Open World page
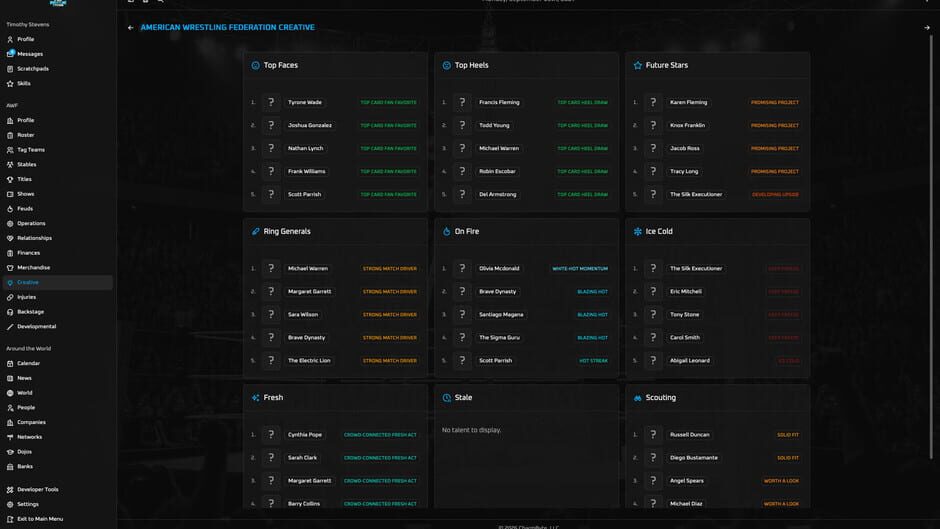This screenshot has height=529, width=940. coord(25,393)
